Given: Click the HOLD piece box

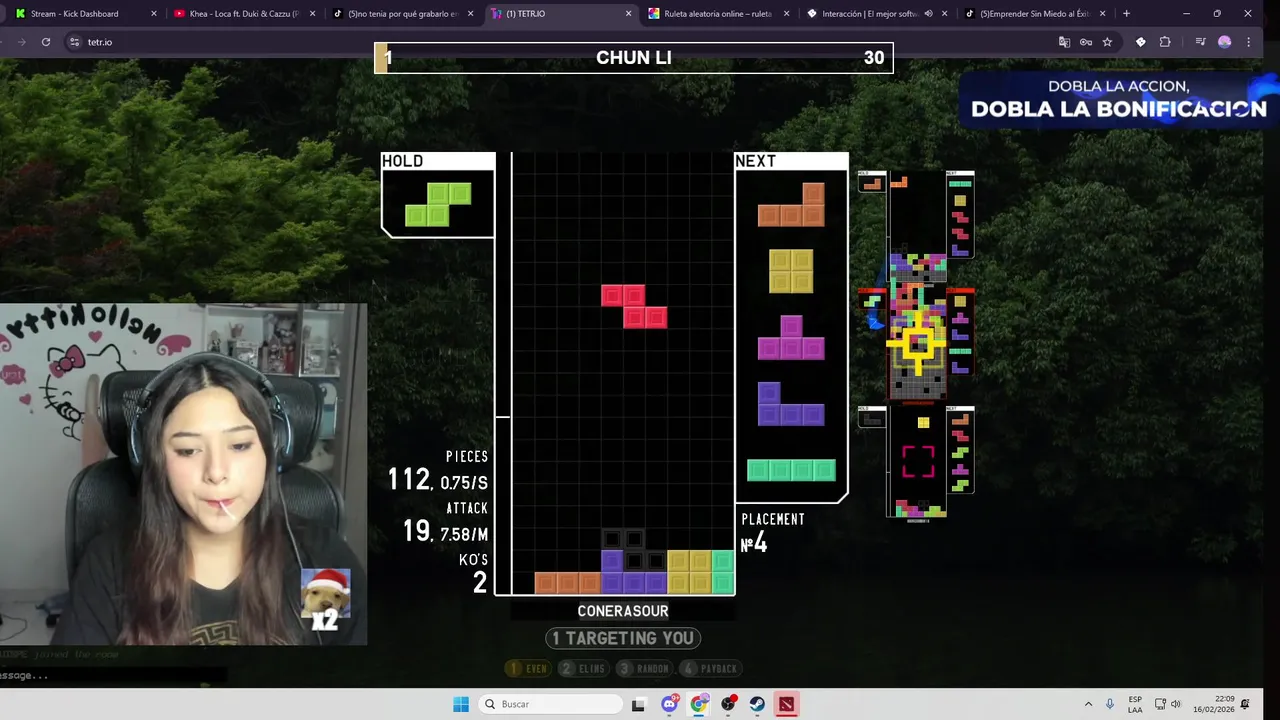Looking at the screenshot, I should pos(438,195).
